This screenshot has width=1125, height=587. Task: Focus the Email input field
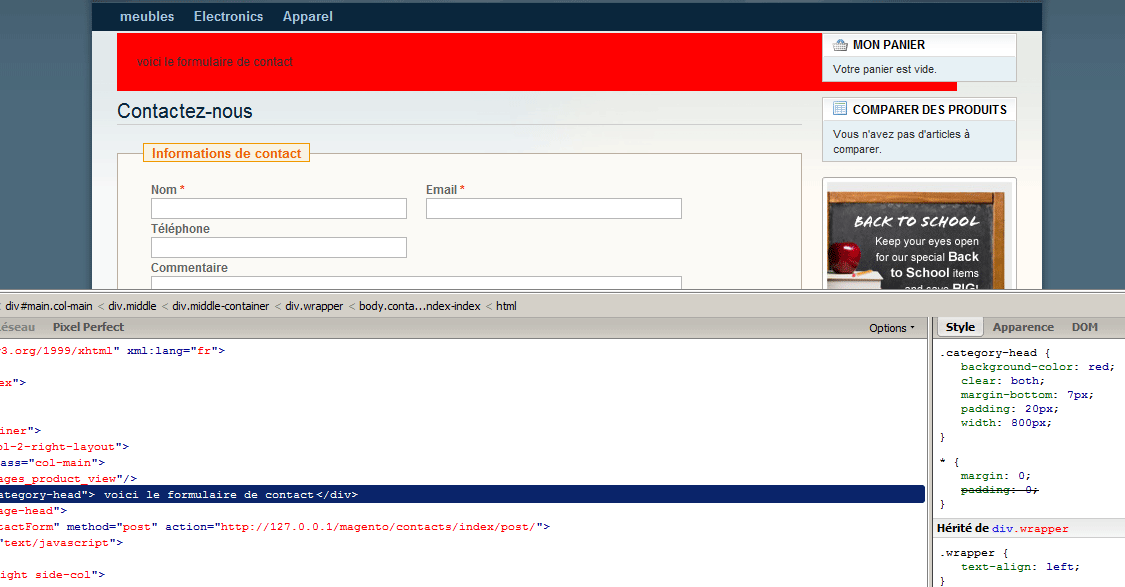click(x=553, y=208)
